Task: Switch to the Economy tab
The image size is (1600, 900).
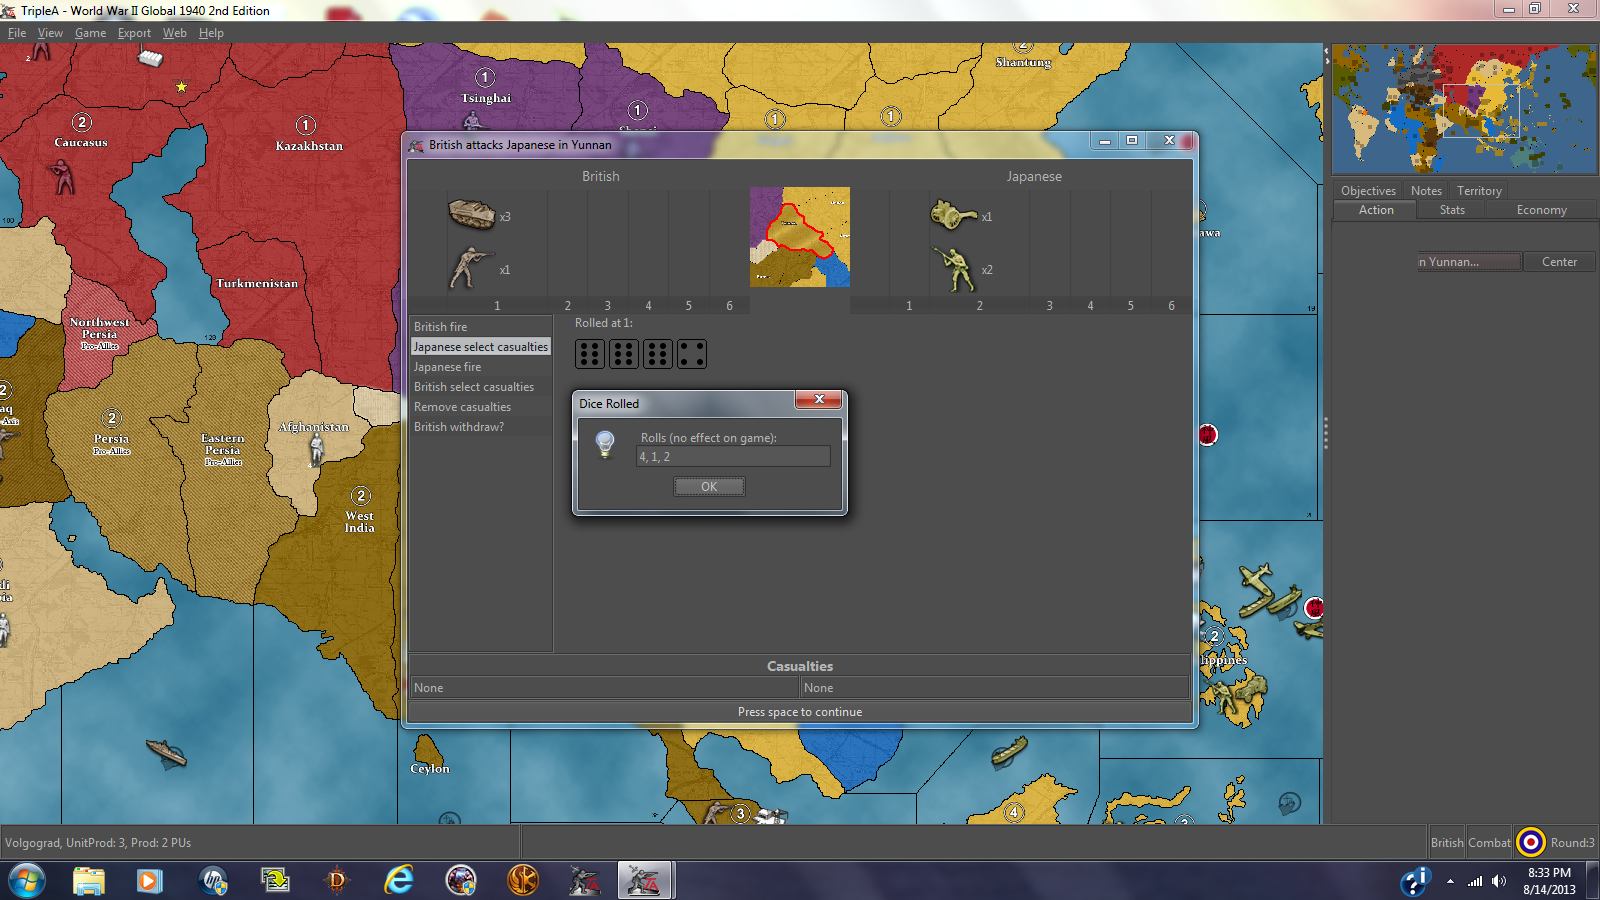Action: [x=1541, y=210]
